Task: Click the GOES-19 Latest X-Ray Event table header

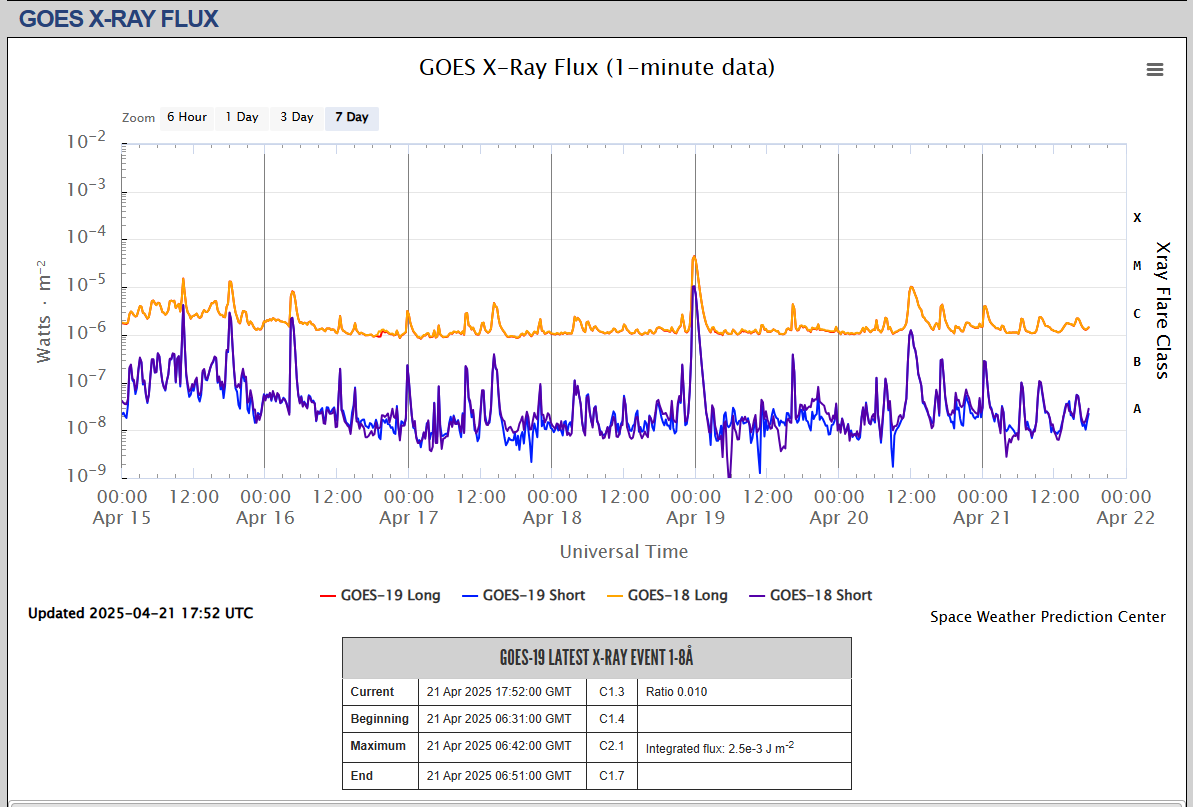Action: 596,658
